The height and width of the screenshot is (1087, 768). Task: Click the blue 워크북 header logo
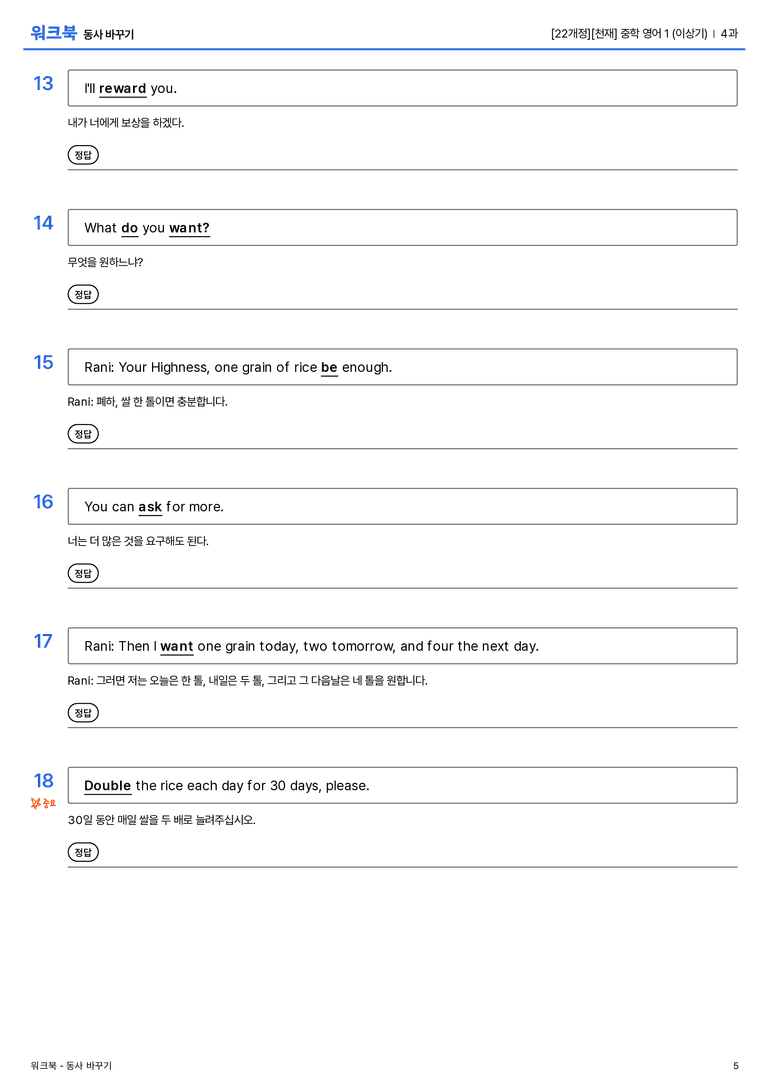click(53, 33)
